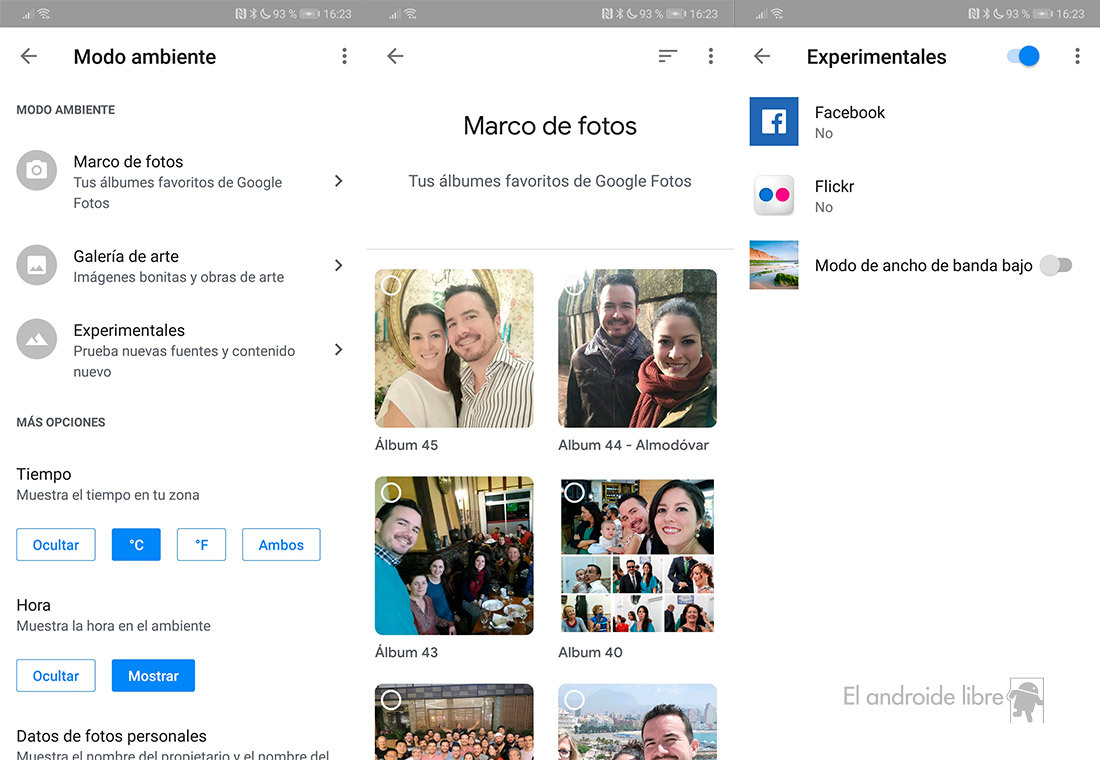
Task: Tap the Flickr icon
Action: (x=774, y=196)
